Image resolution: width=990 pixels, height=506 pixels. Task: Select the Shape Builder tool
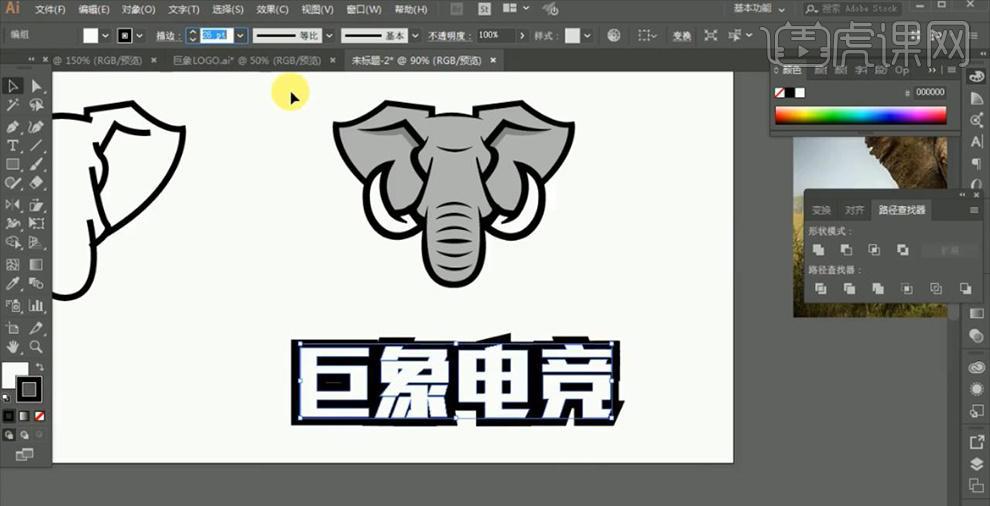(13, 243)
